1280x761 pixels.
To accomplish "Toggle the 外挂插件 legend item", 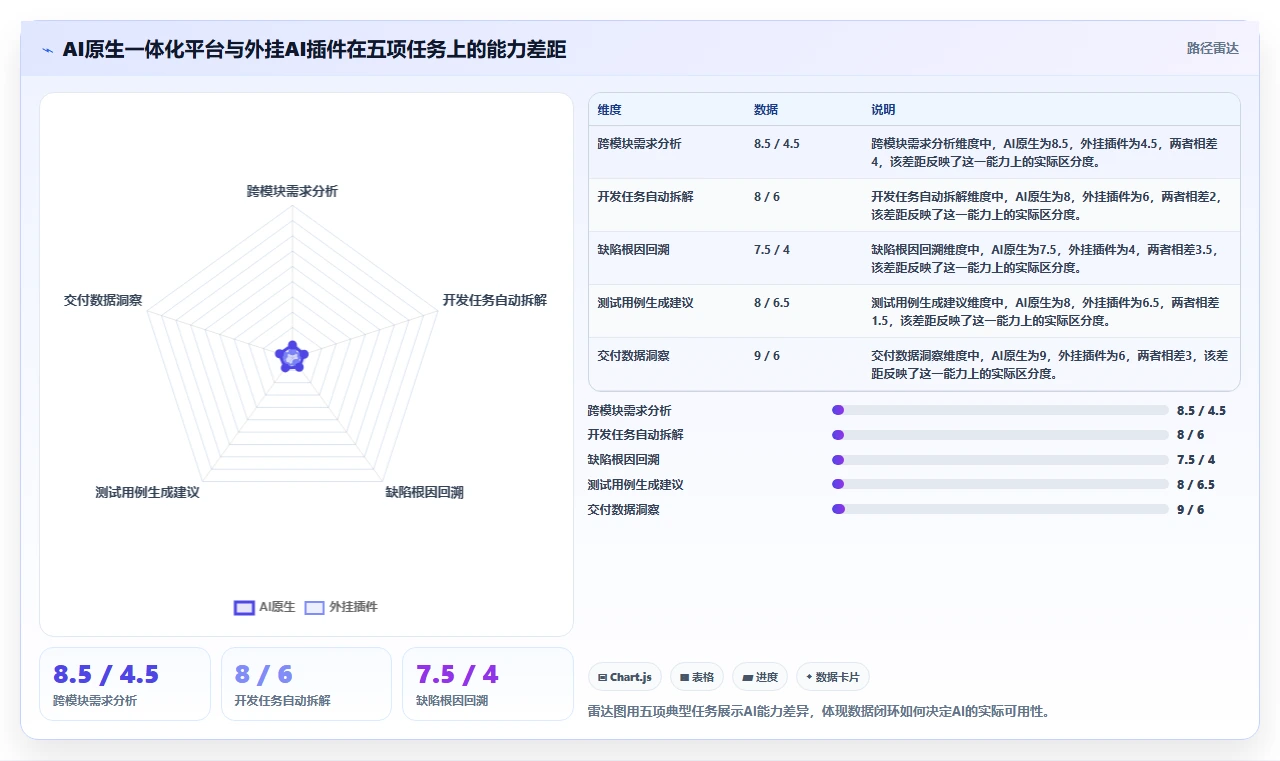I will [341, 607].
